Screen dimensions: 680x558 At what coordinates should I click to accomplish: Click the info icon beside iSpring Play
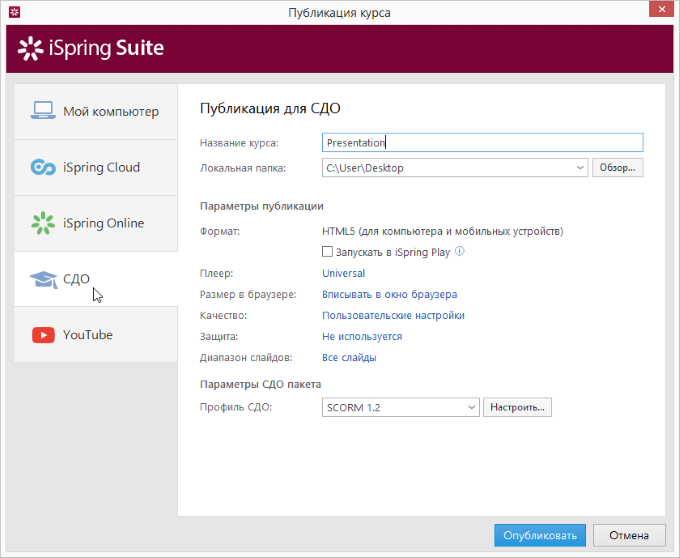pos(460,251)
